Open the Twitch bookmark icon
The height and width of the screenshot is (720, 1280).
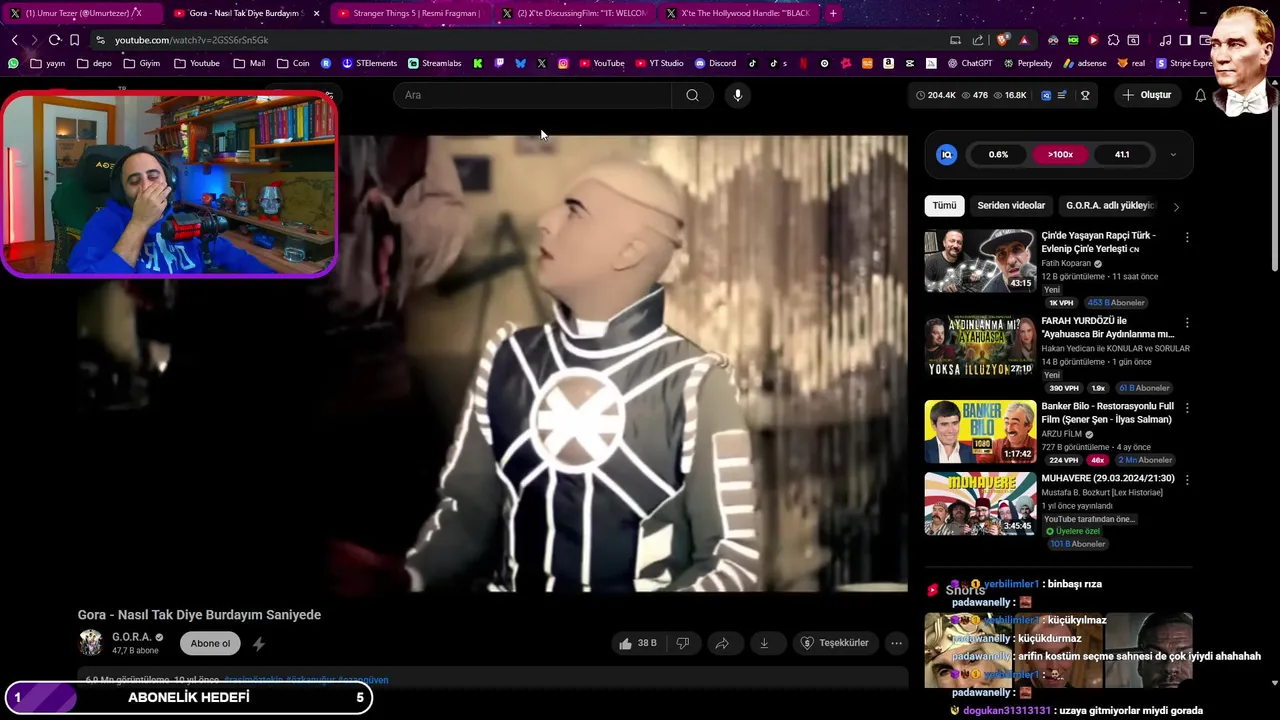tap(500, 63)
